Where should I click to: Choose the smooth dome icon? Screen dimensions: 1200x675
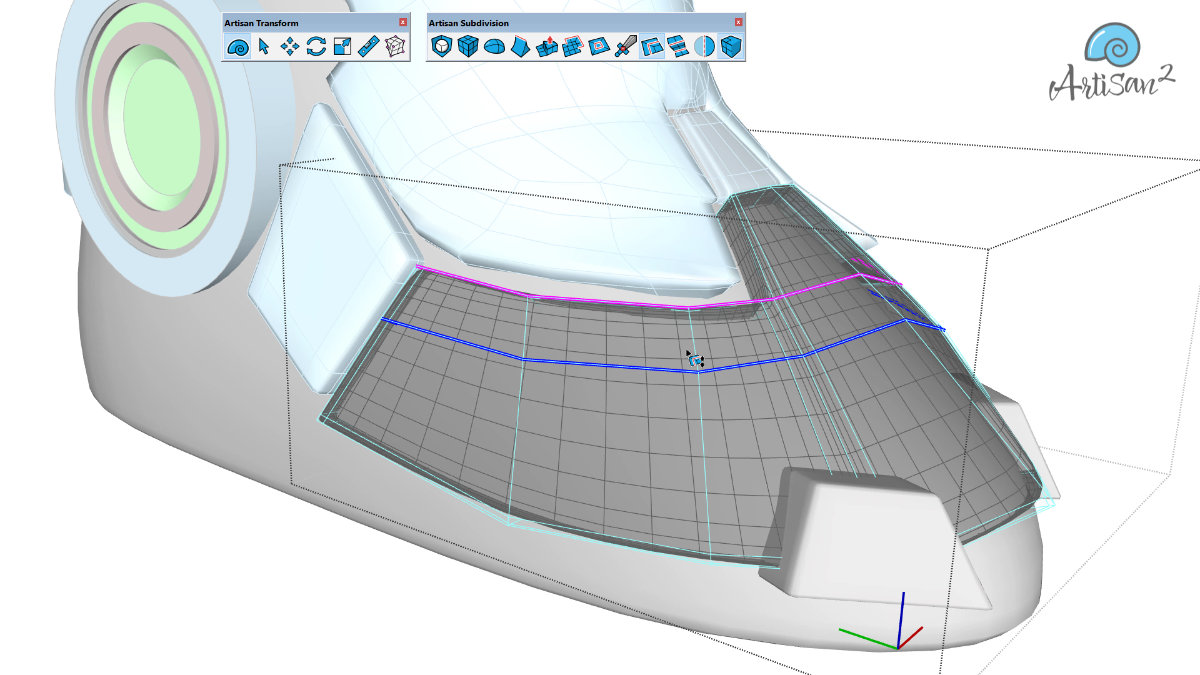pyautogui.click(x=494, y=46)
